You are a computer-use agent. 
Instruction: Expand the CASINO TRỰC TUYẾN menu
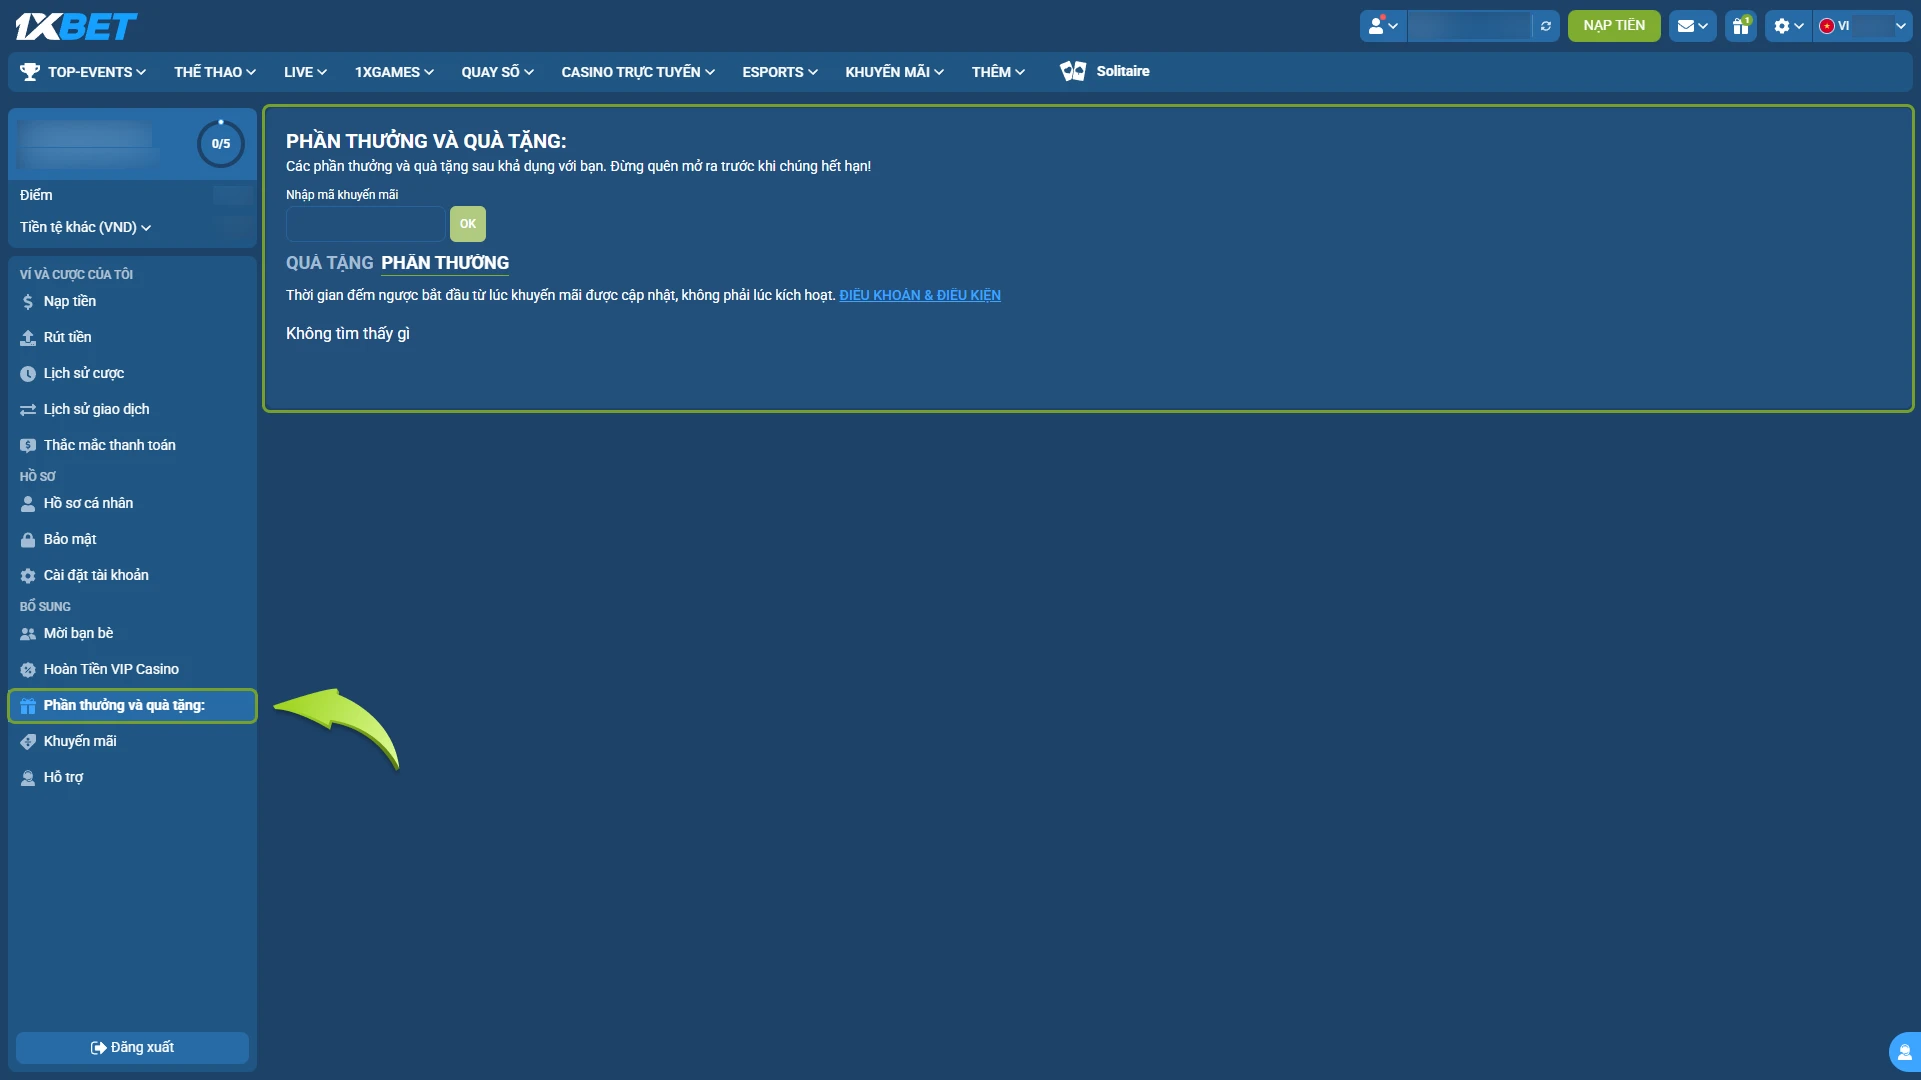click(638, 72)
